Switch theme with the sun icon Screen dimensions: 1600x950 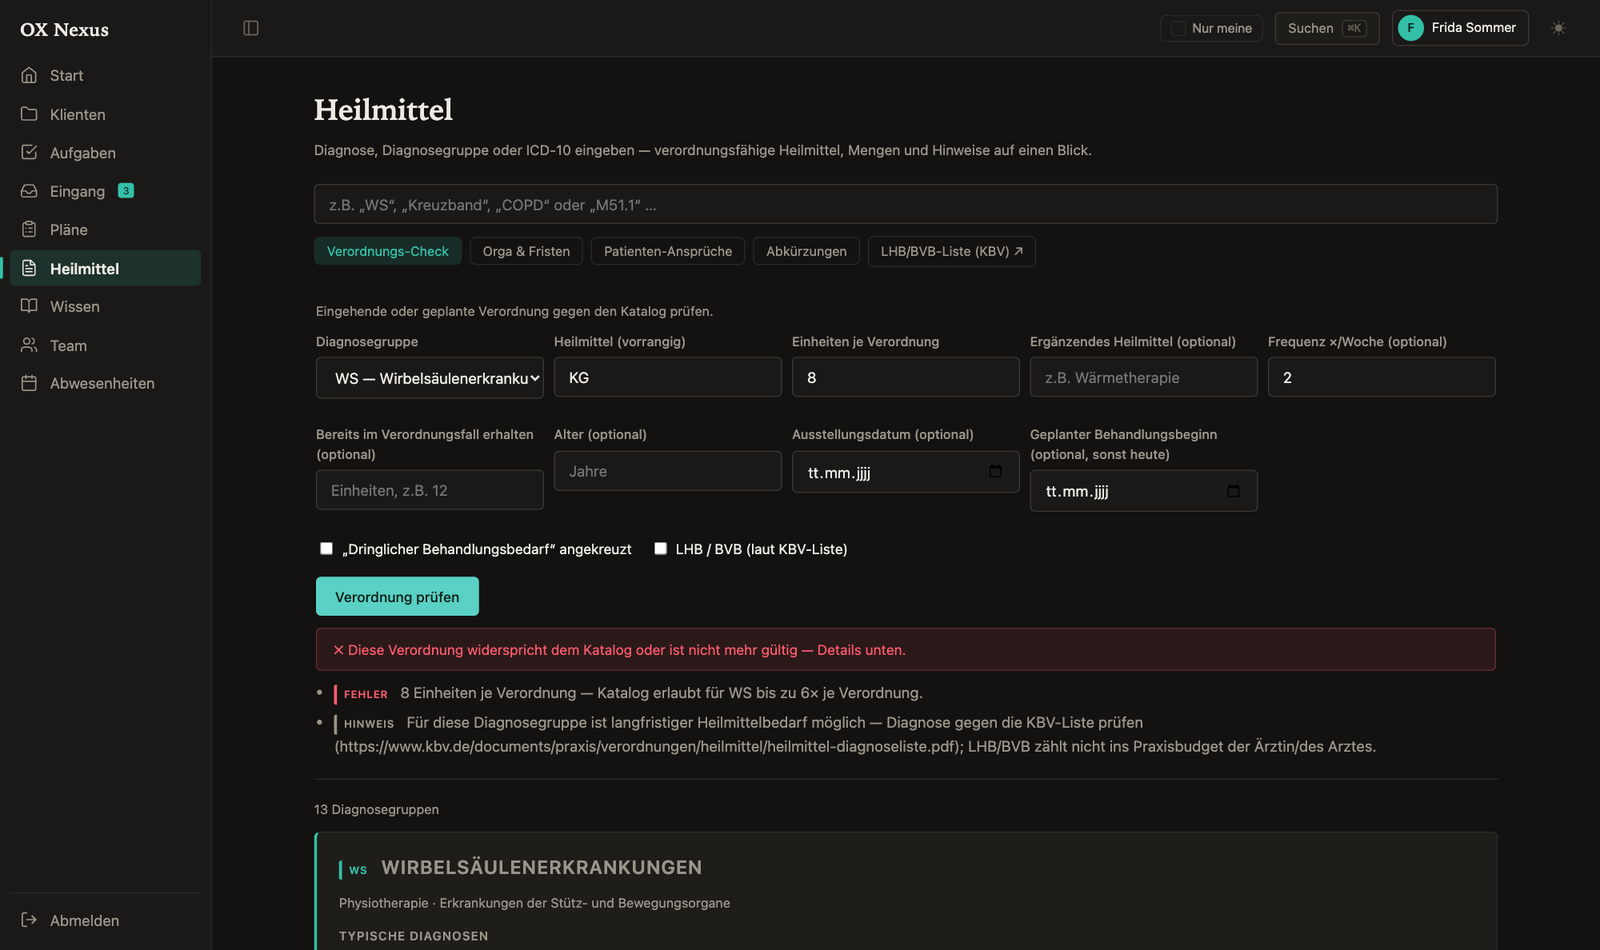point(1558,28)
